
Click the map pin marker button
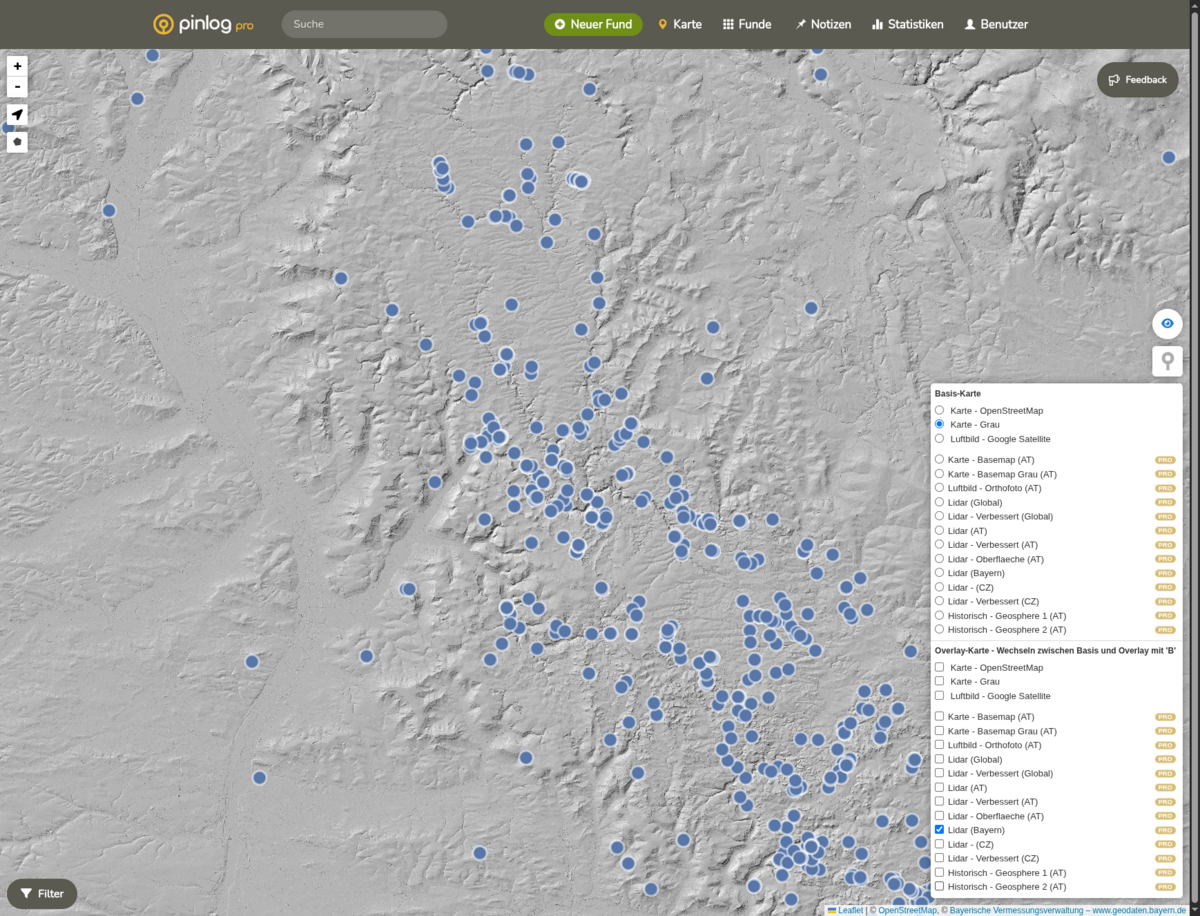click(1167, 361)
